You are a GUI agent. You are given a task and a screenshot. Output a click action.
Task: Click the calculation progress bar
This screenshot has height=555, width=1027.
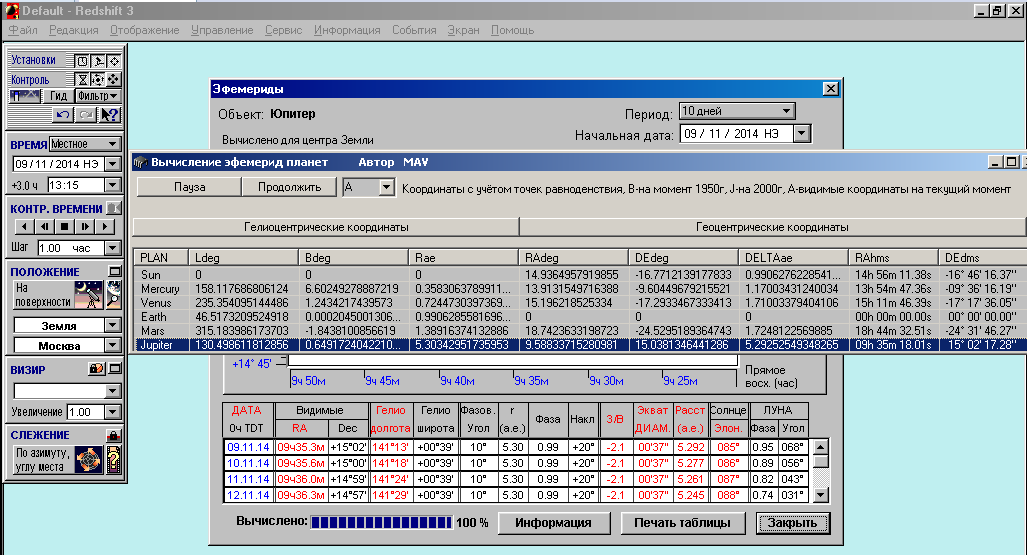tap(380, 522)
